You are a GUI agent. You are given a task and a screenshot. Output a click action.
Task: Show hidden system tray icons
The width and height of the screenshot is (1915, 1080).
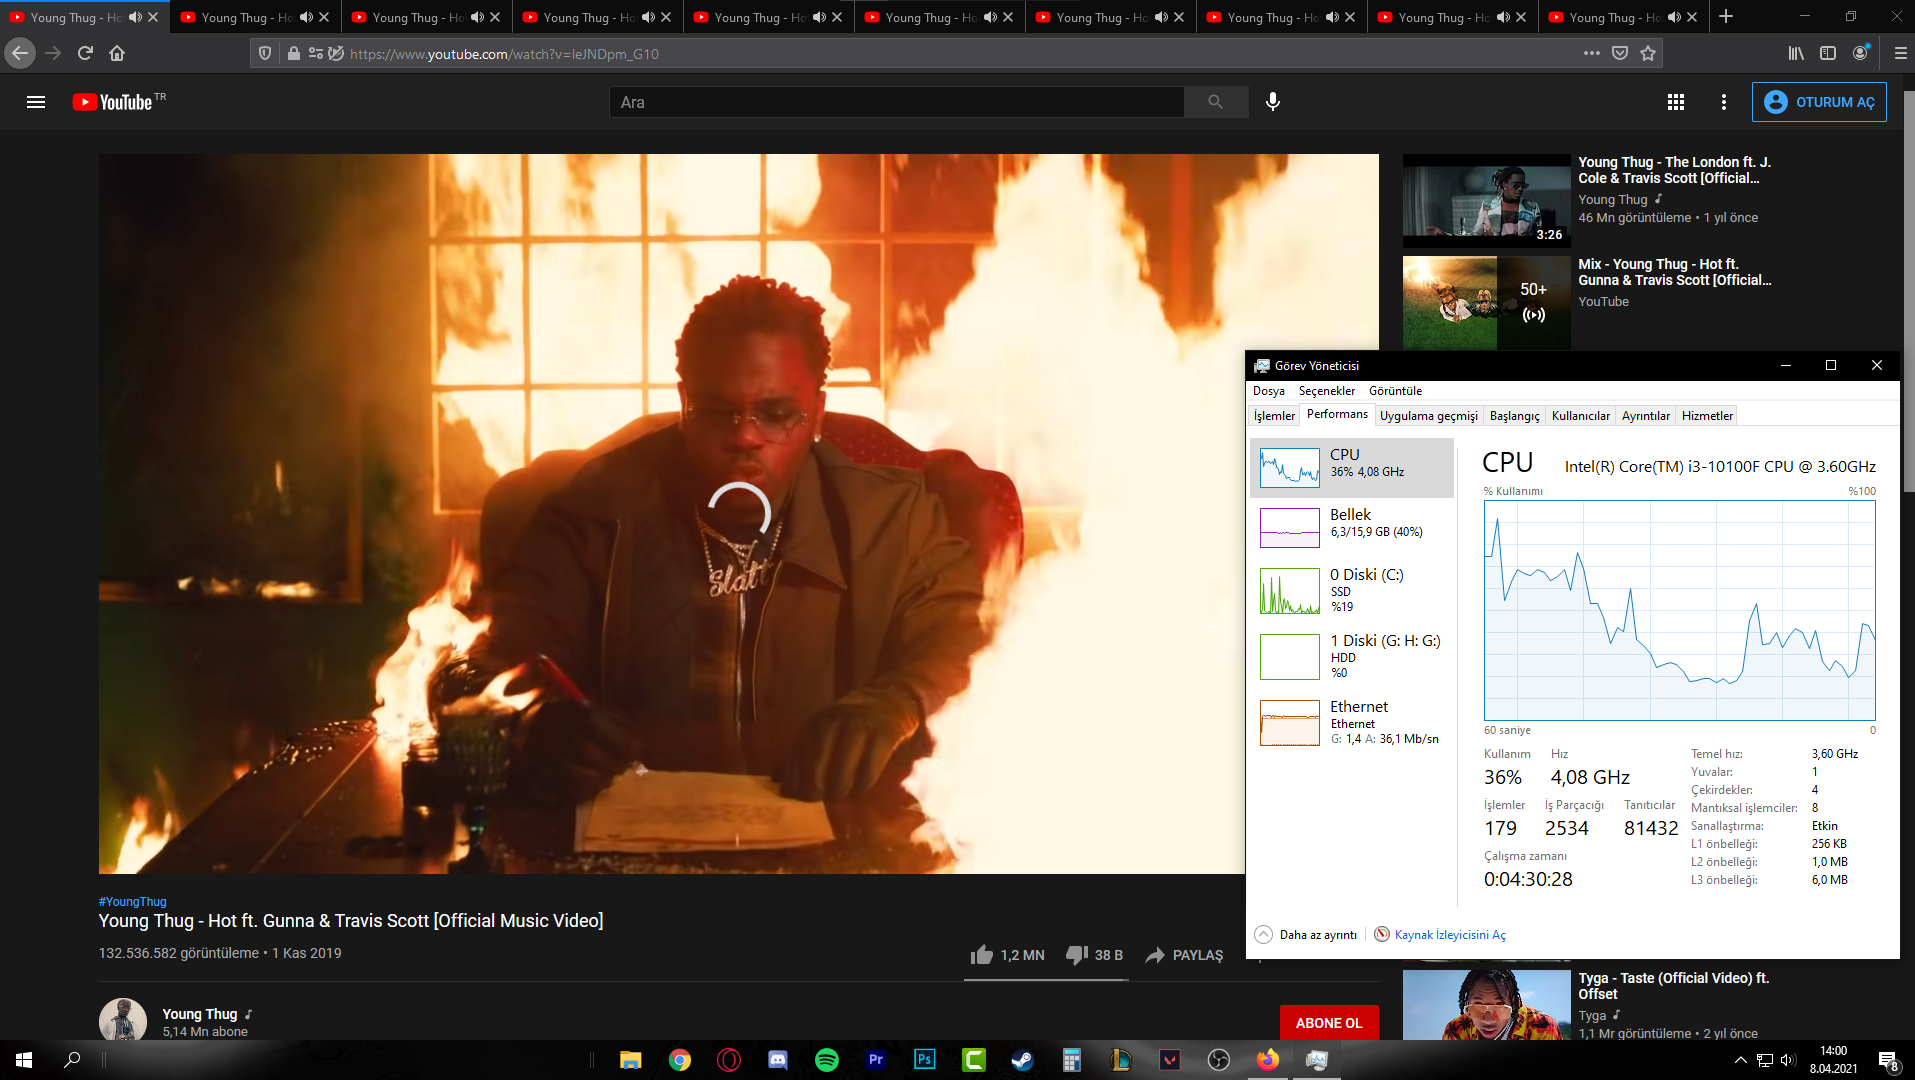[1741, 1060]
